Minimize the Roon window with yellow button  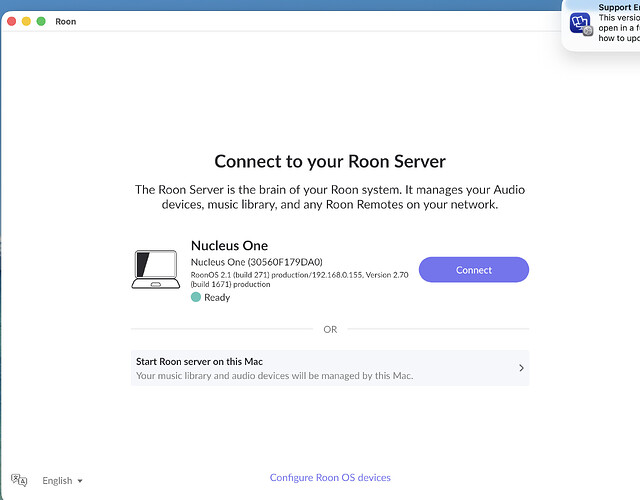[x=26, y=21]
